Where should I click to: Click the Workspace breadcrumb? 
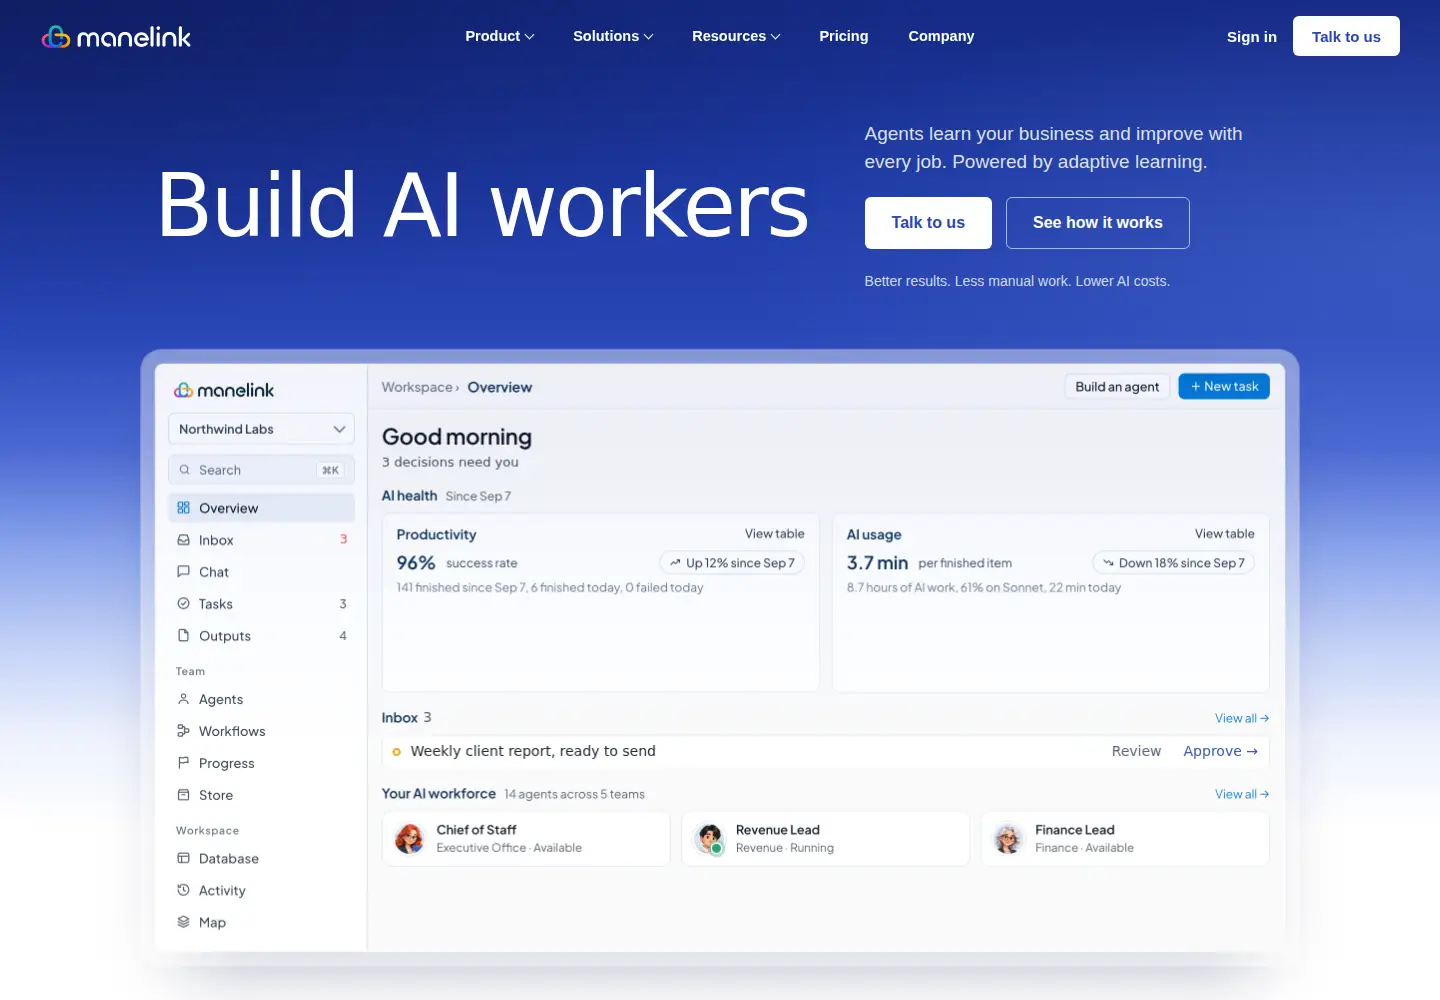click(417, 387)
